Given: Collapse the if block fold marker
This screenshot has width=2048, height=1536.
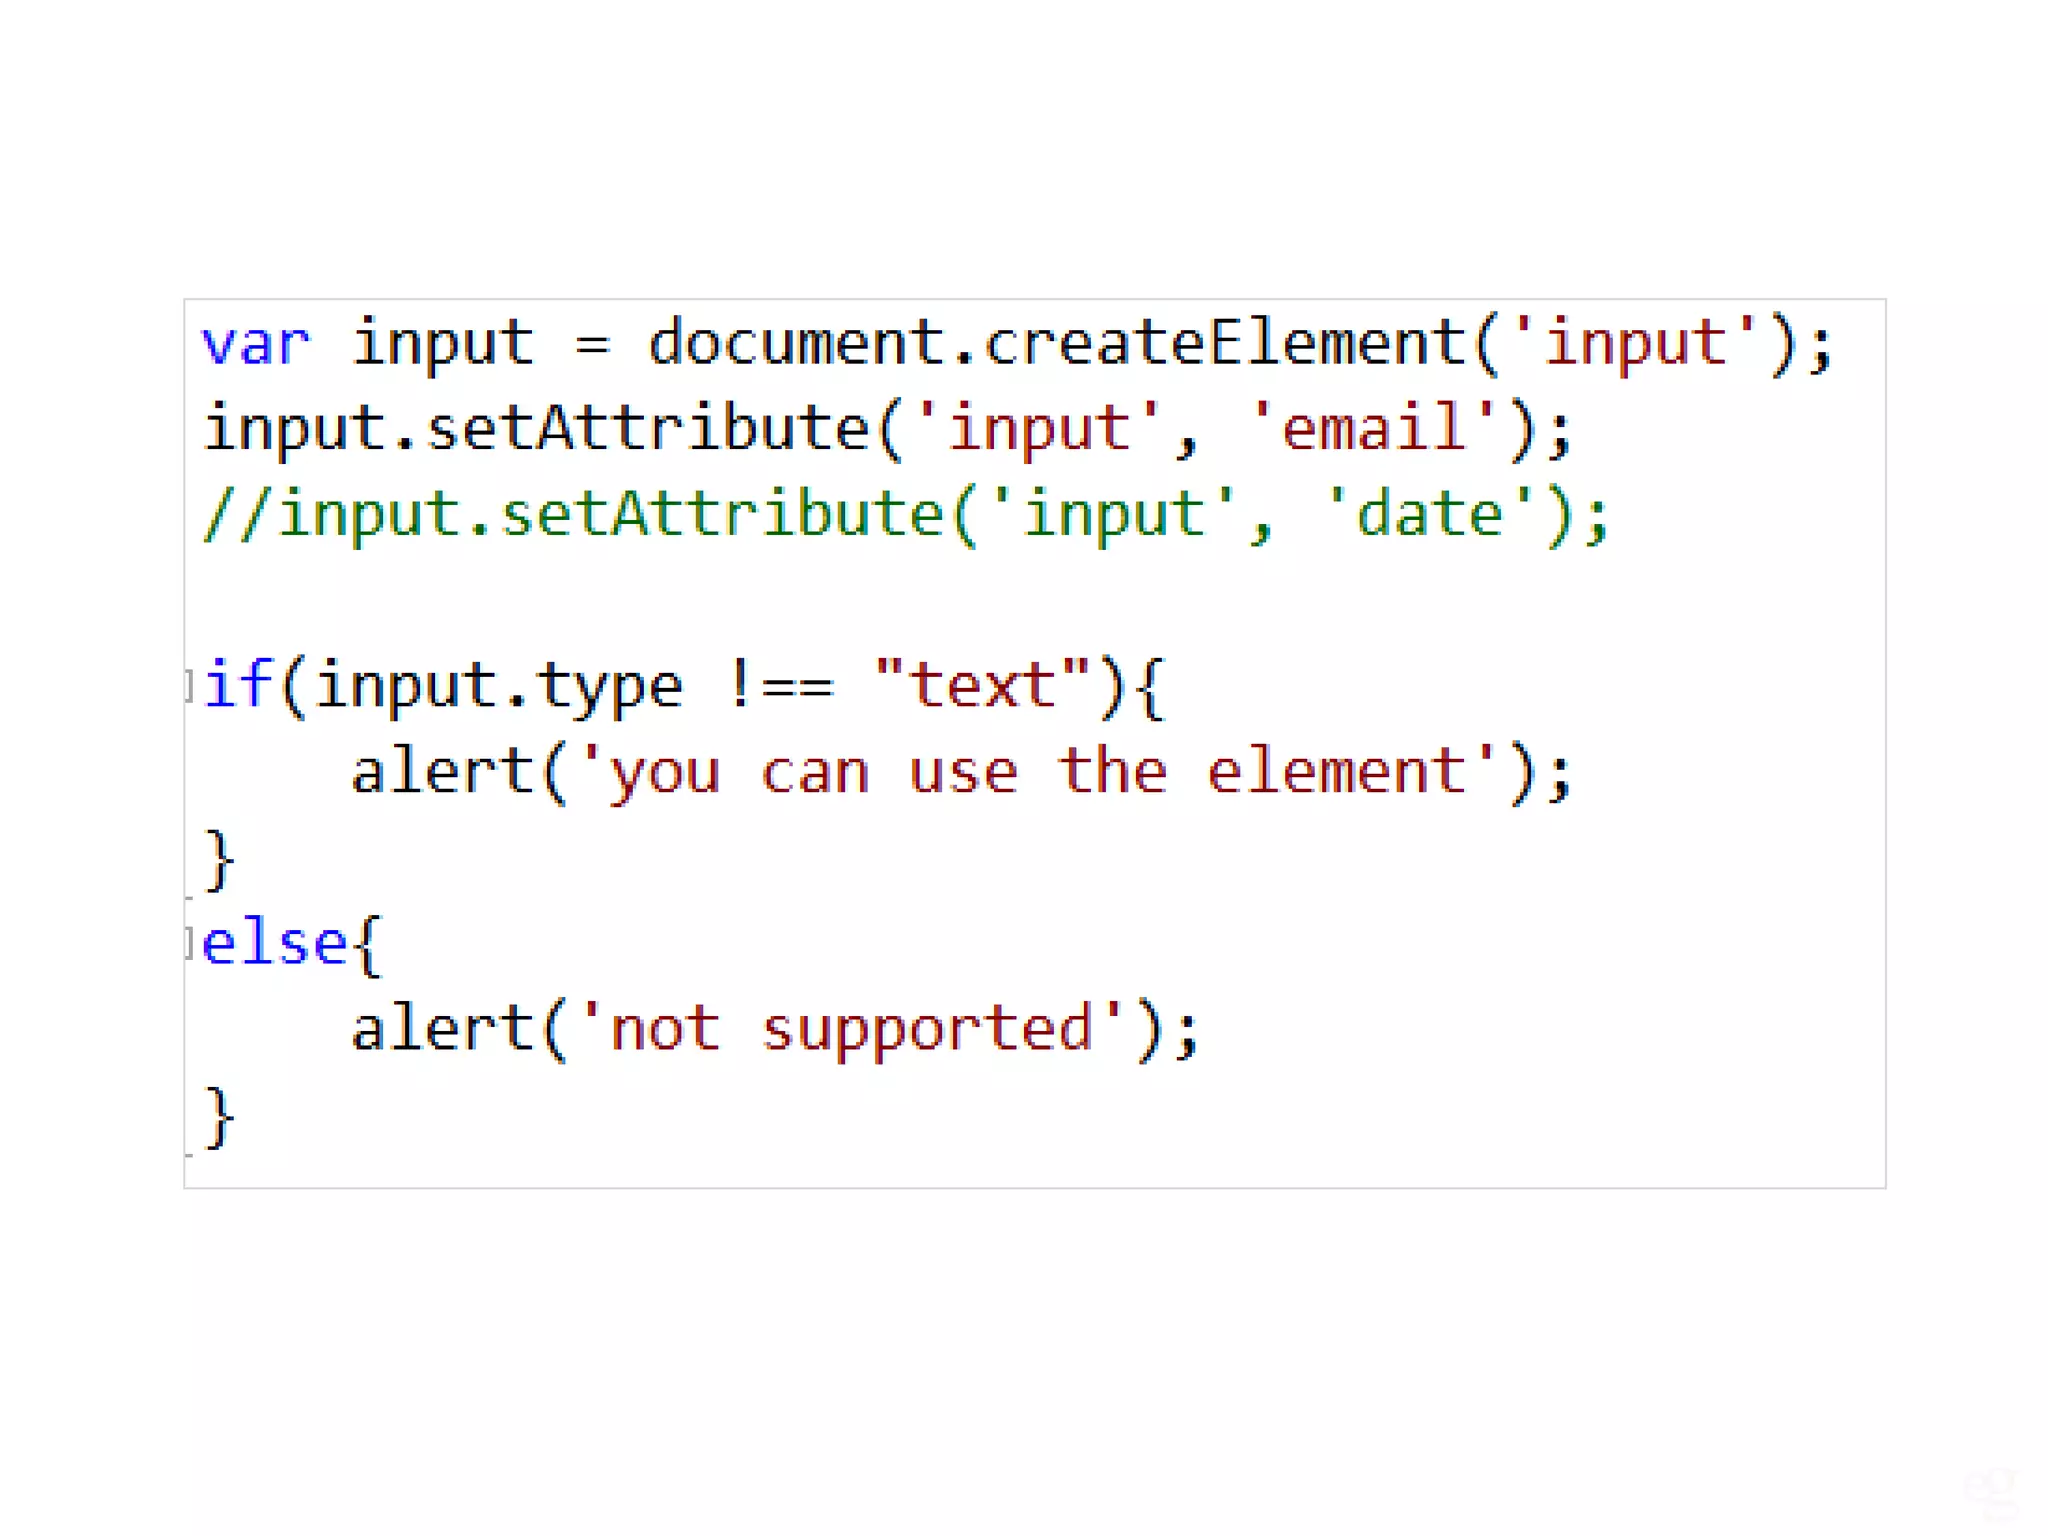Looking at the screenshot, I should [189, 687].
